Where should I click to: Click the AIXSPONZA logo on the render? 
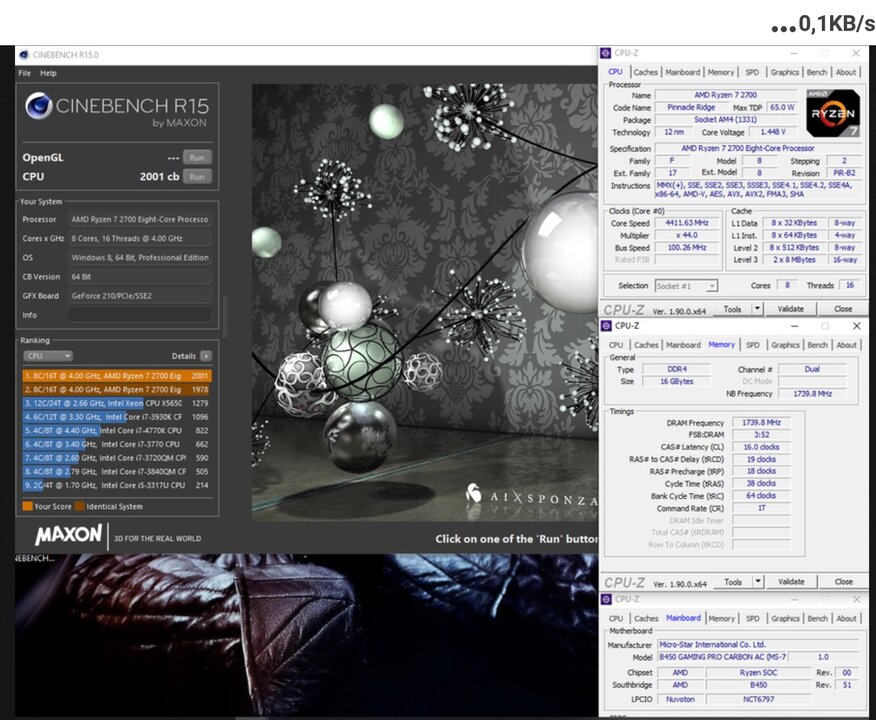pos(531,495)
